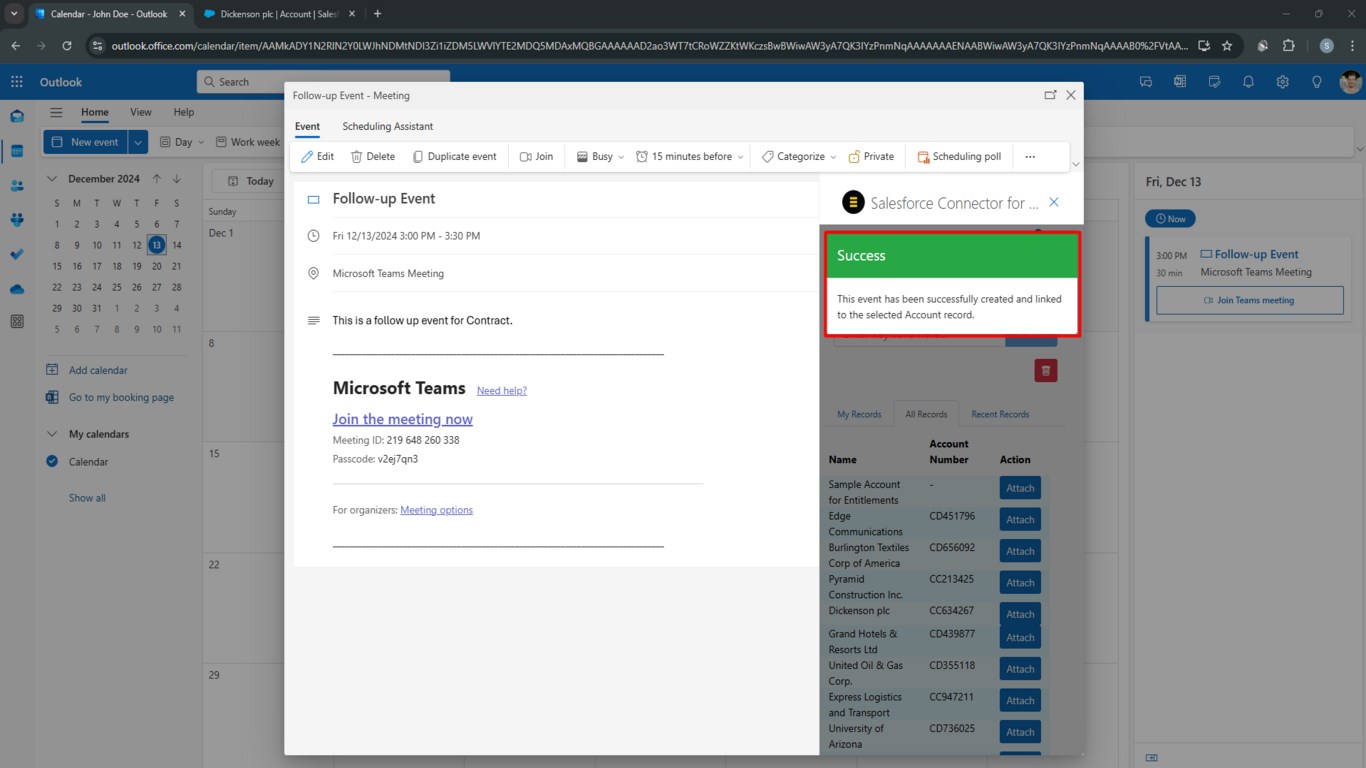This screenshot has width=1366, height=768.
Task: Select the Event tab
Action: [307, 126]
